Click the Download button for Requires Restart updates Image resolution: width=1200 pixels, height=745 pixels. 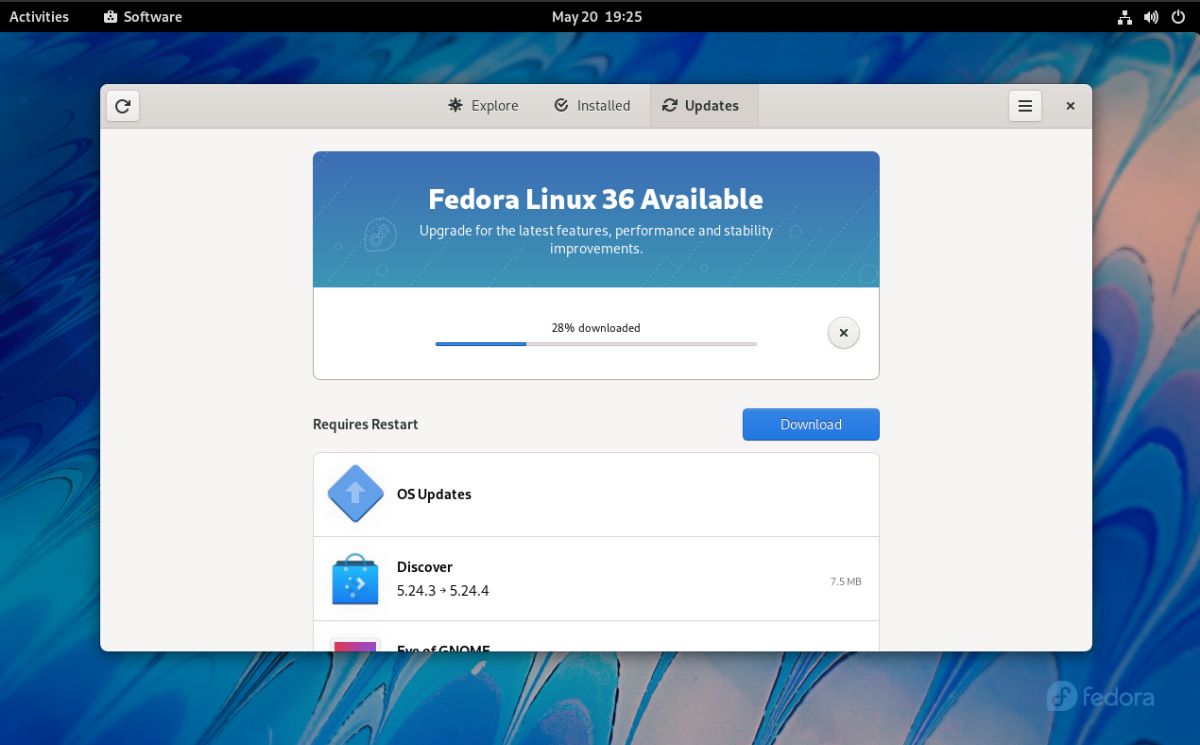click(810, 424)
